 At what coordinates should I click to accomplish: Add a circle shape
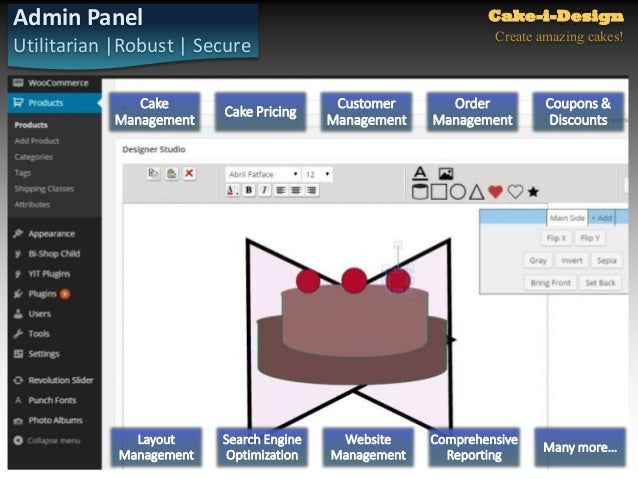pyautogui.click(x=458, y=192)
